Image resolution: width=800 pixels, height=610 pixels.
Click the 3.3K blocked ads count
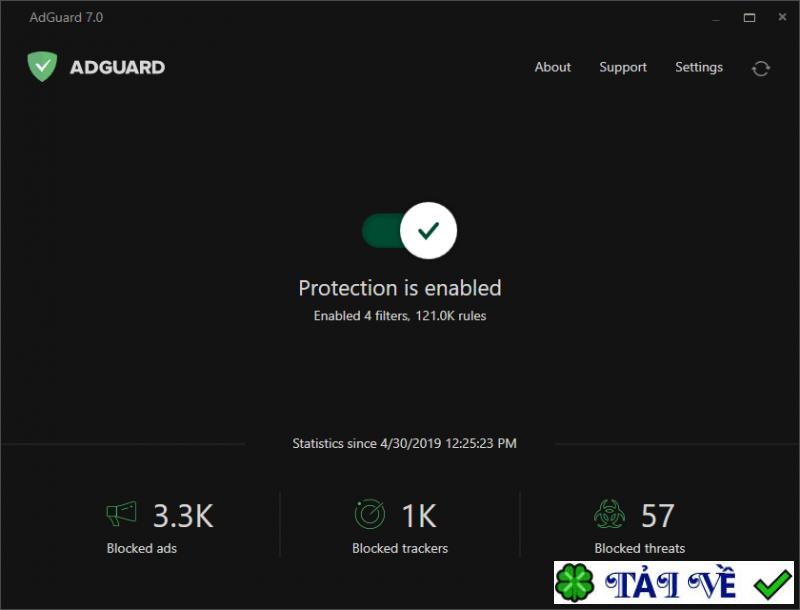pos(183,516)
